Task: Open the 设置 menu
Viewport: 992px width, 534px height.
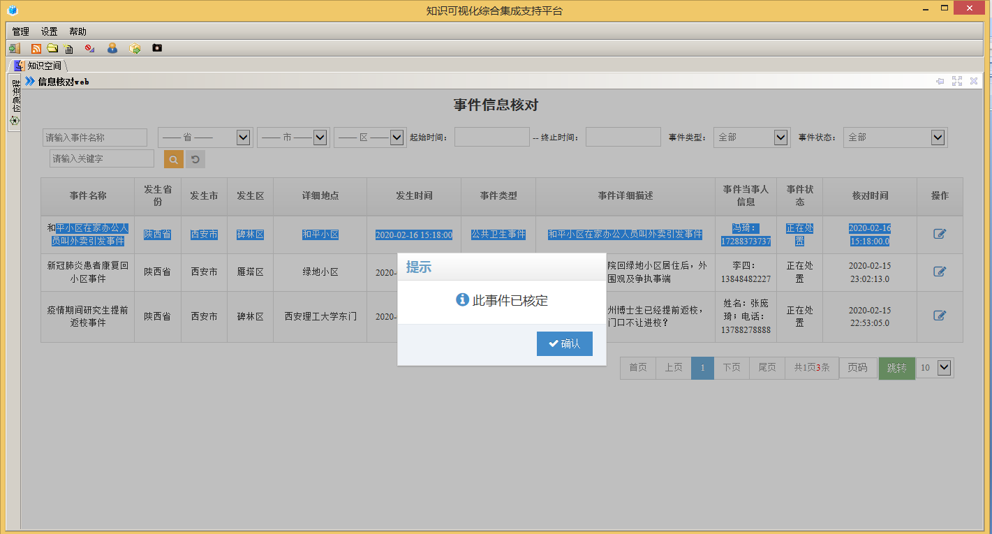Action: click(49, 32)
